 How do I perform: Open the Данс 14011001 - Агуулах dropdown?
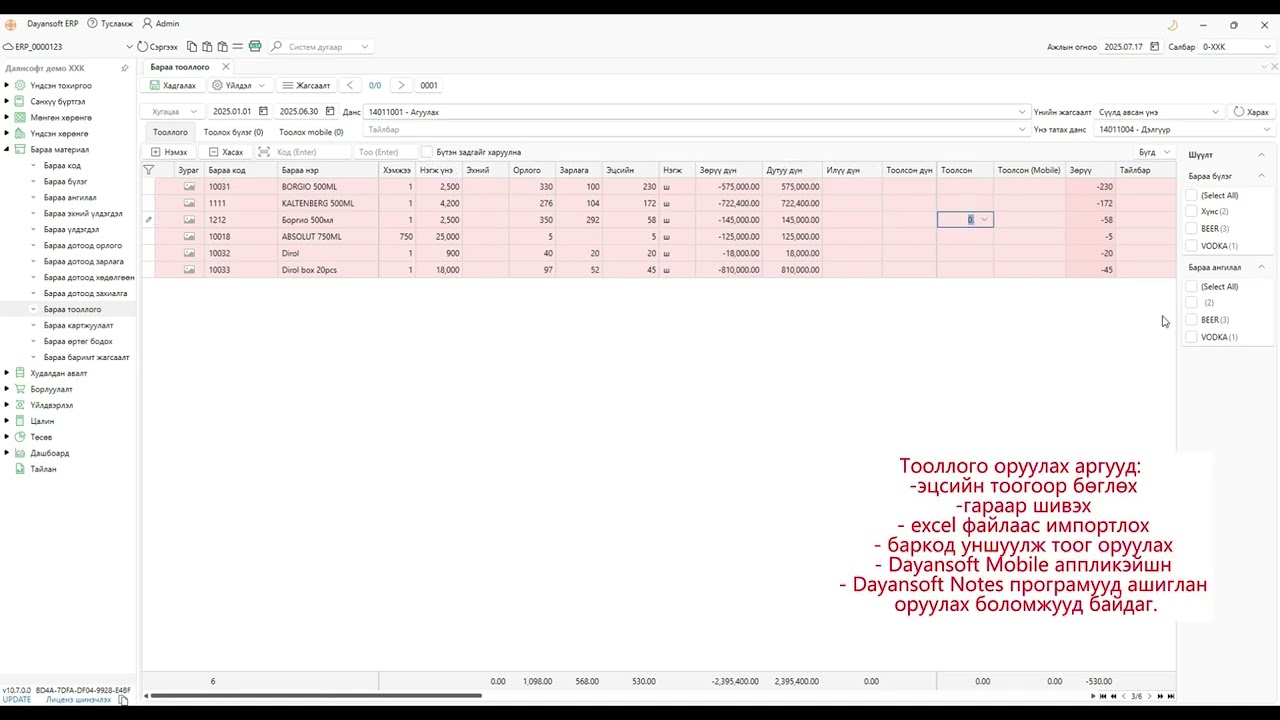(x=696, y=112)
